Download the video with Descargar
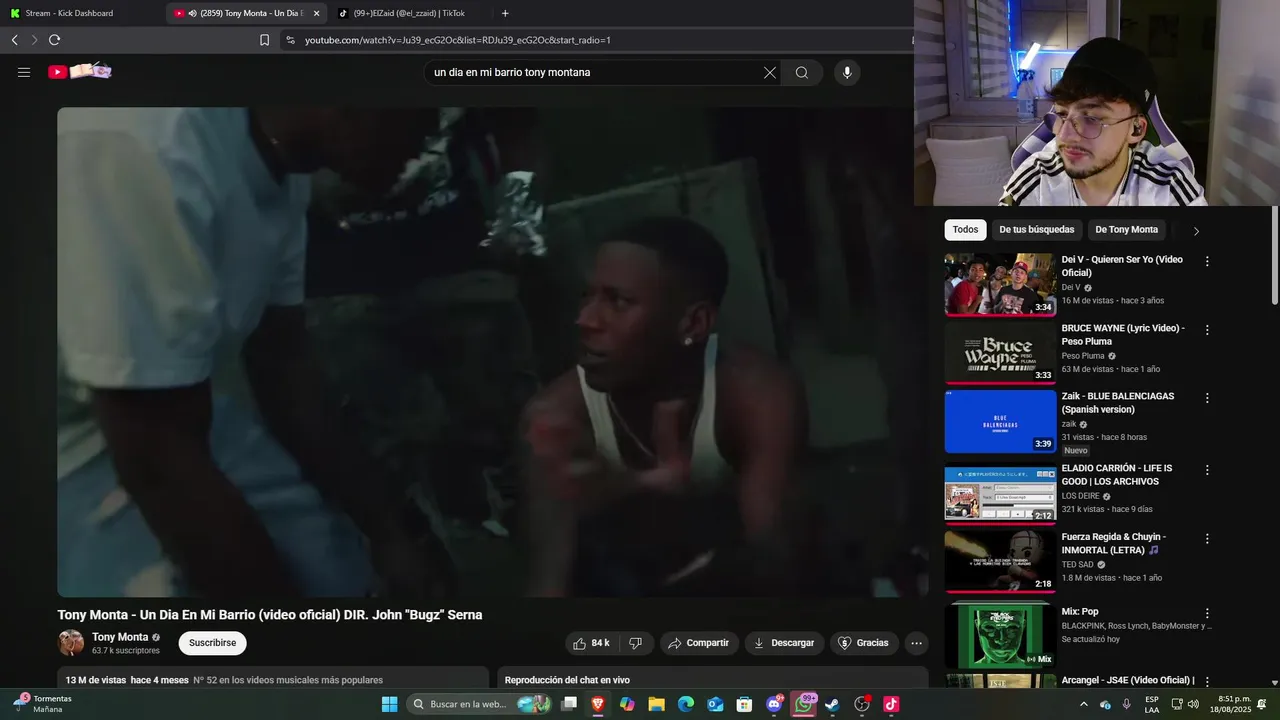 pyautogui.click(x=784, y=643)
